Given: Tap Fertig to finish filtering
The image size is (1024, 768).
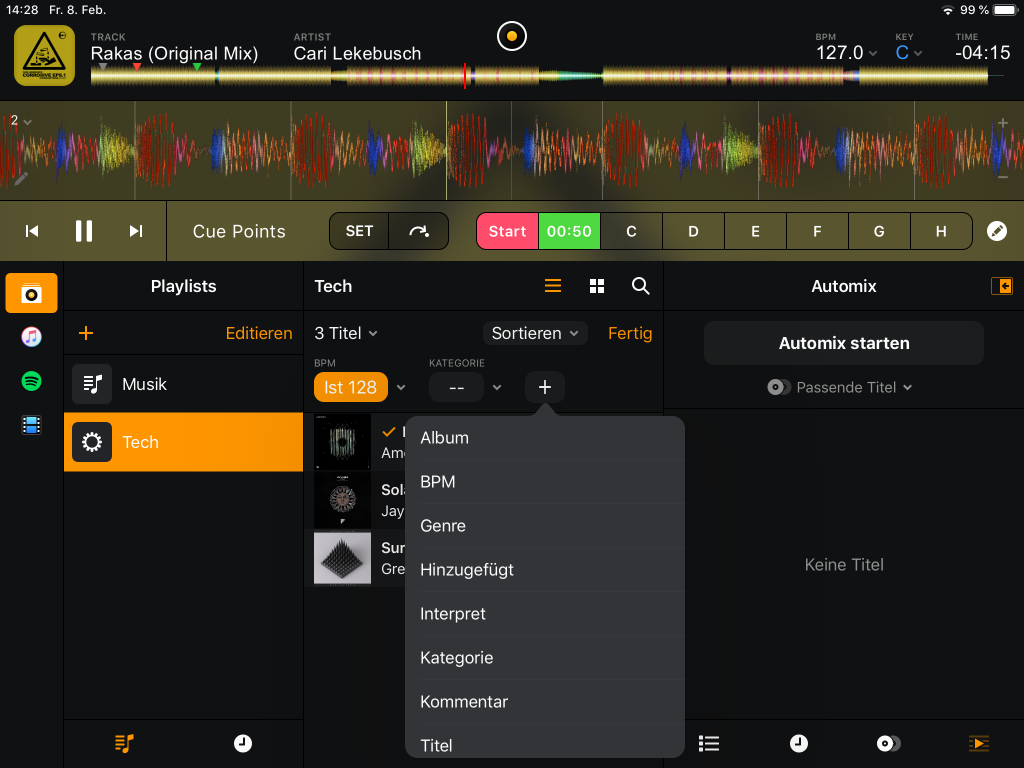Looking at the screenshot, I should click(x=630, y=334).
